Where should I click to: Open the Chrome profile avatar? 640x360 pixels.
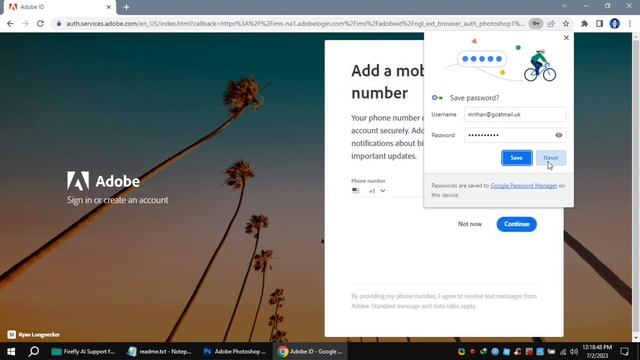click(614, 24)
